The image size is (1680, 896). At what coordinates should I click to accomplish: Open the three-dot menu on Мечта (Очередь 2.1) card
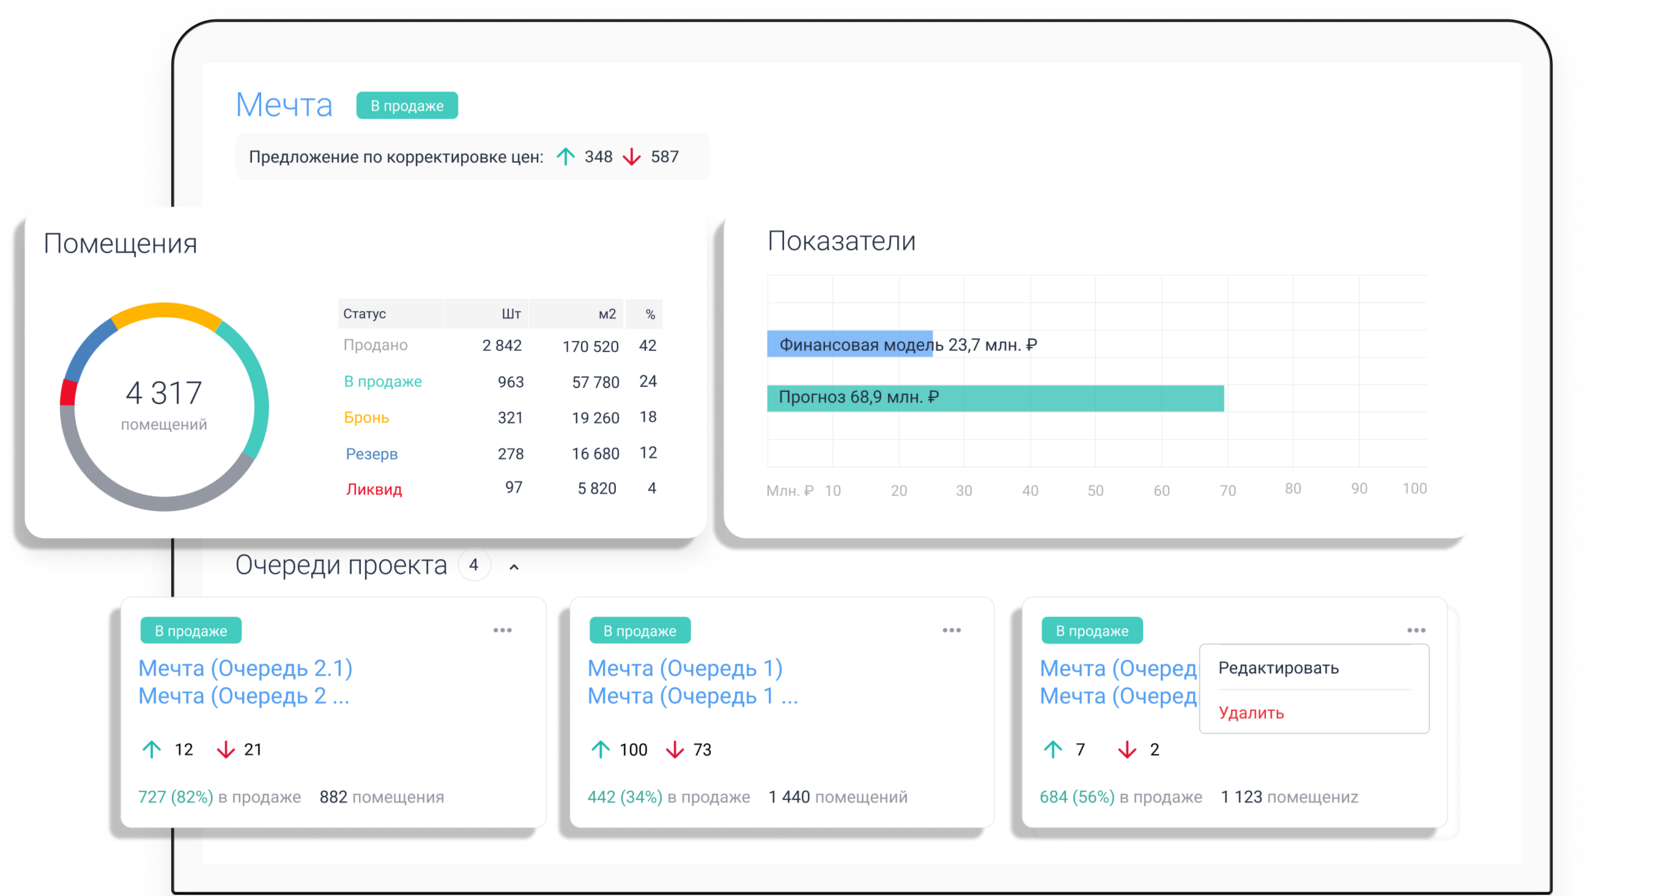point(502,630)
